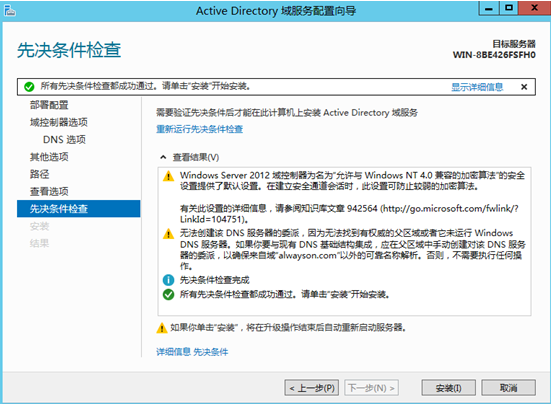This screenshot has width=551, height=404.
Task: Click 重新运行先决条件检查 link
Action: [199, 129]
